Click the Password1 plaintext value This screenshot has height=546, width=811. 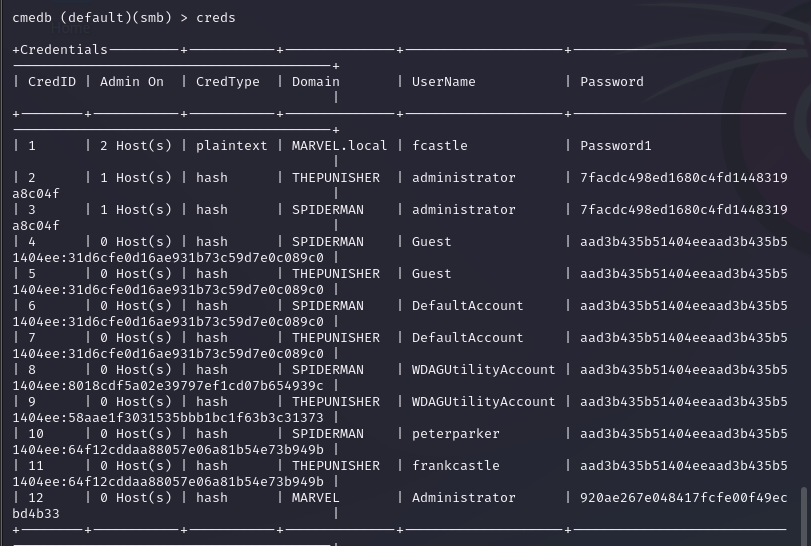pos(615,146)
